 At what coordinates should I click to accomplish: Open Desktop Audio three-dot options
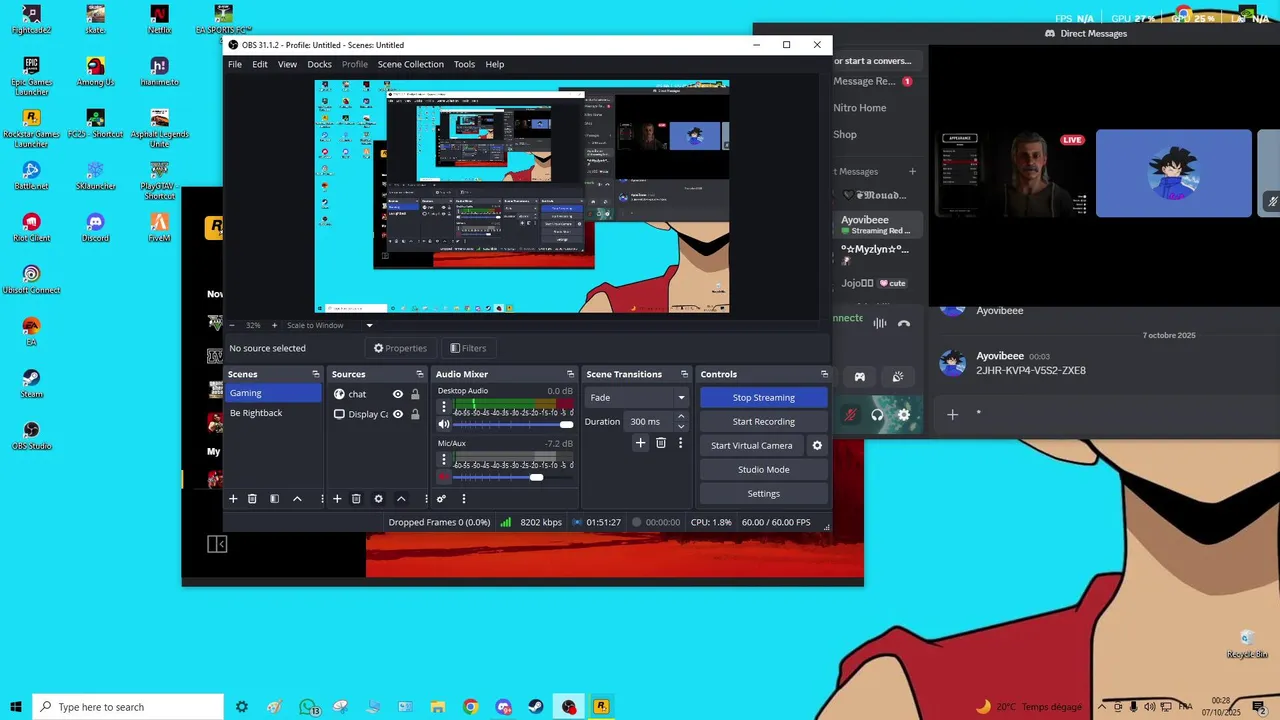[x=444, y=407]
